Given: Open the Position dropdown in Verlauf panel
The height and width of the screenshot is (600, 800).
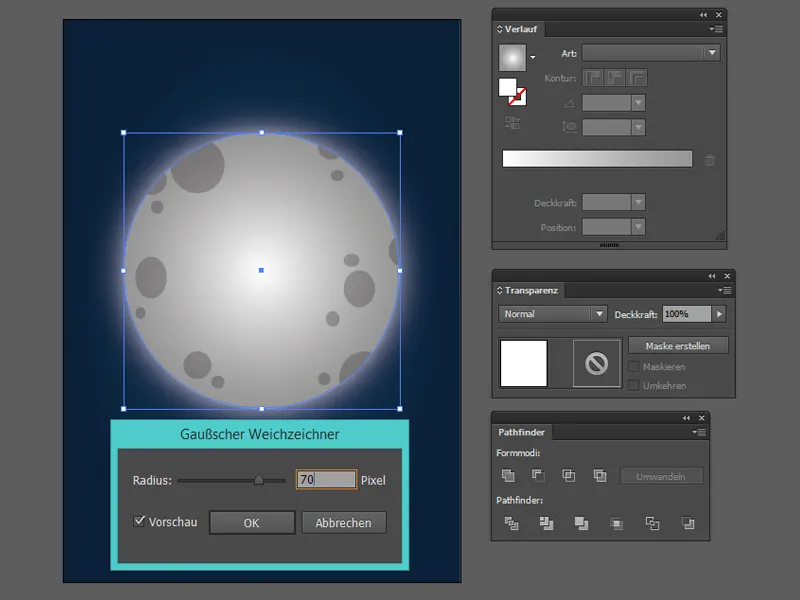Looking at the screenshot, I should coord(638,227).
